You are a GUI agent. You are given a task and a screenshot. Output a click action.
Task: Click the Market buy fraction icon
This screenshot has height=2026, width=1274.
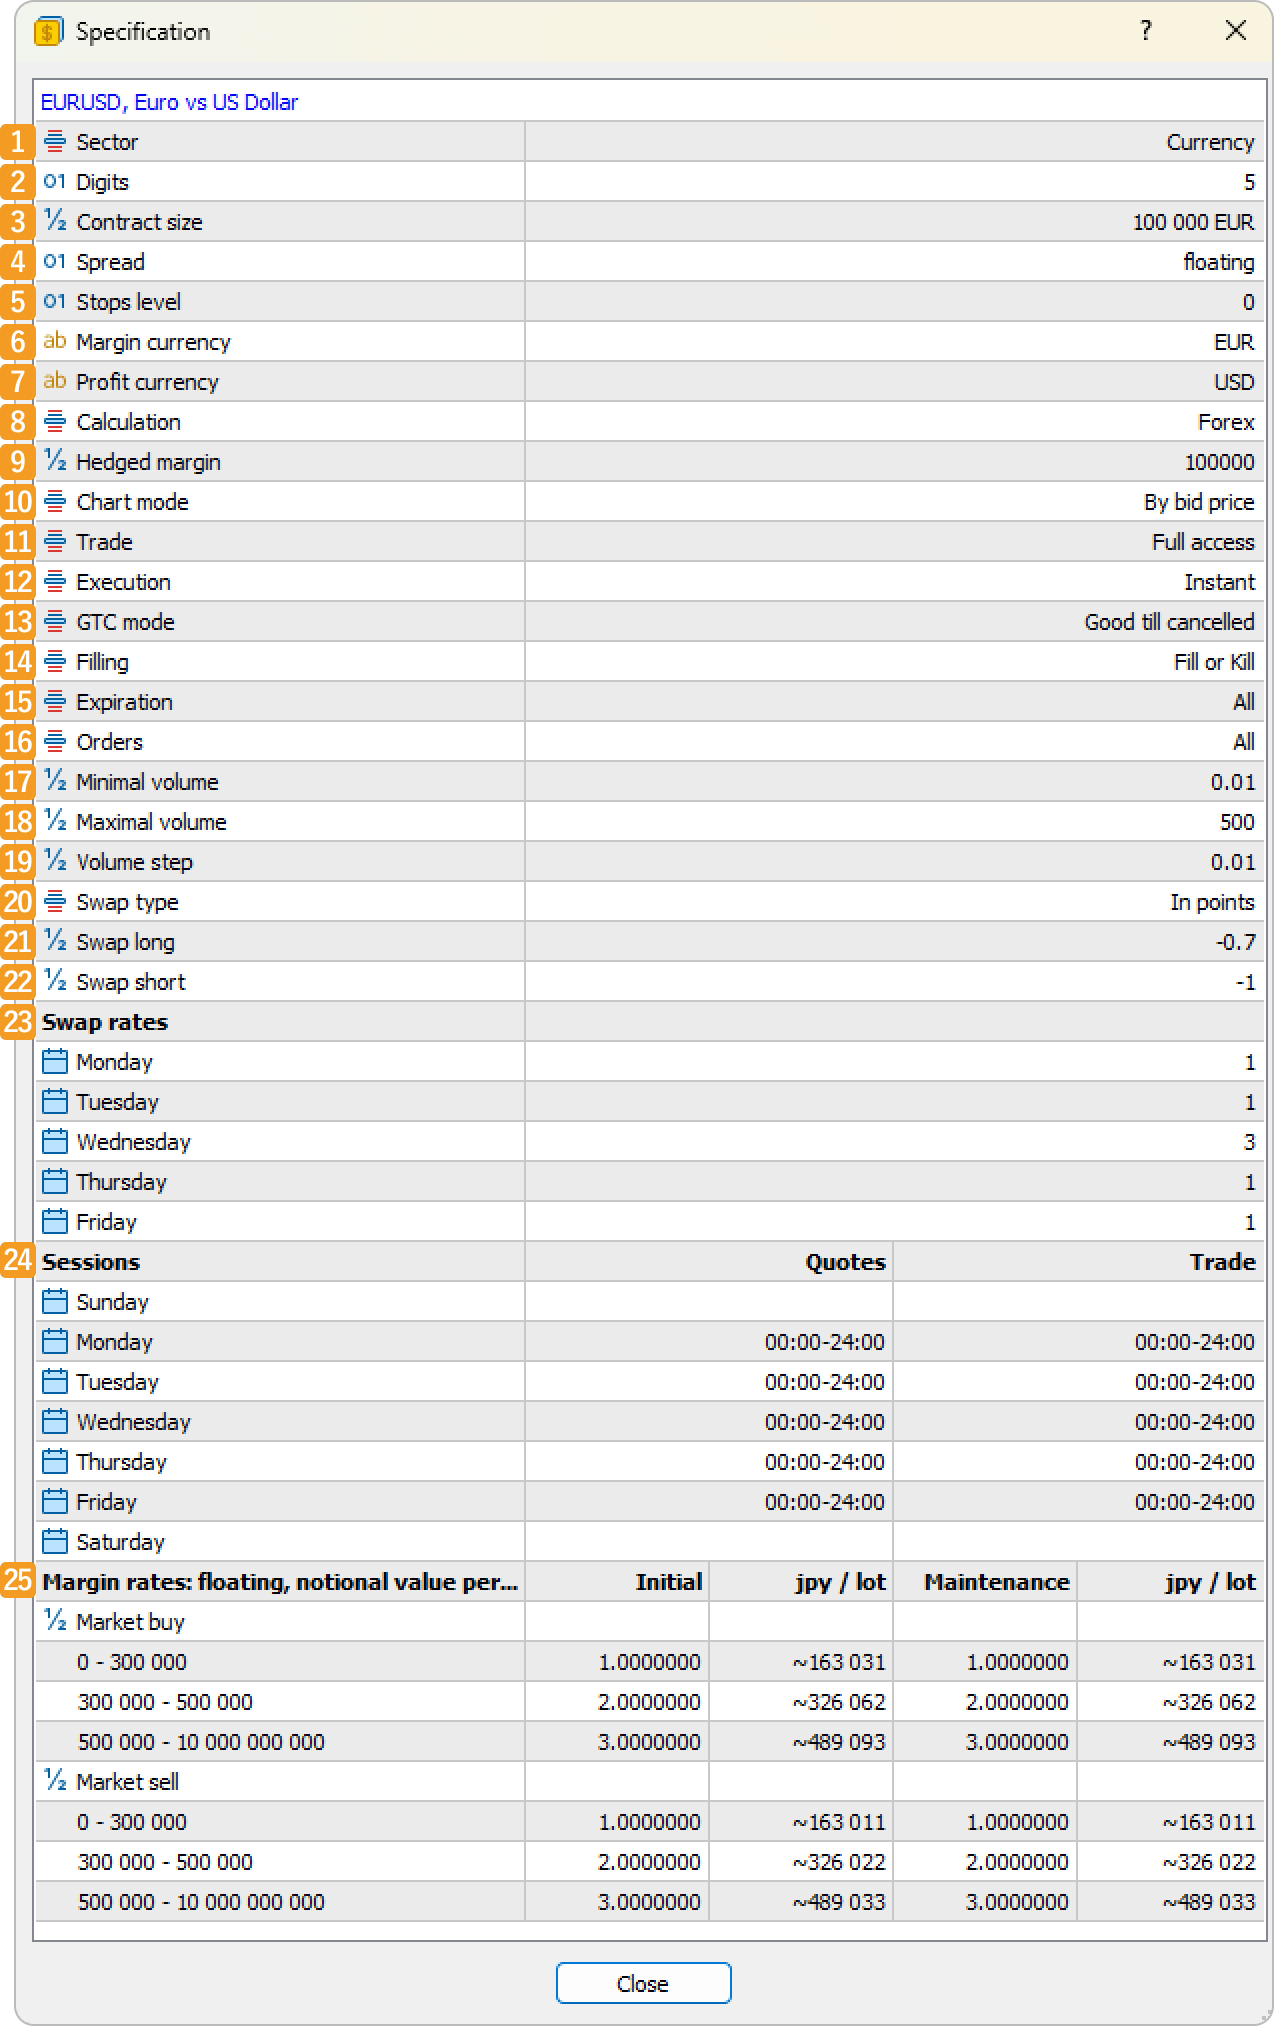55,1621
